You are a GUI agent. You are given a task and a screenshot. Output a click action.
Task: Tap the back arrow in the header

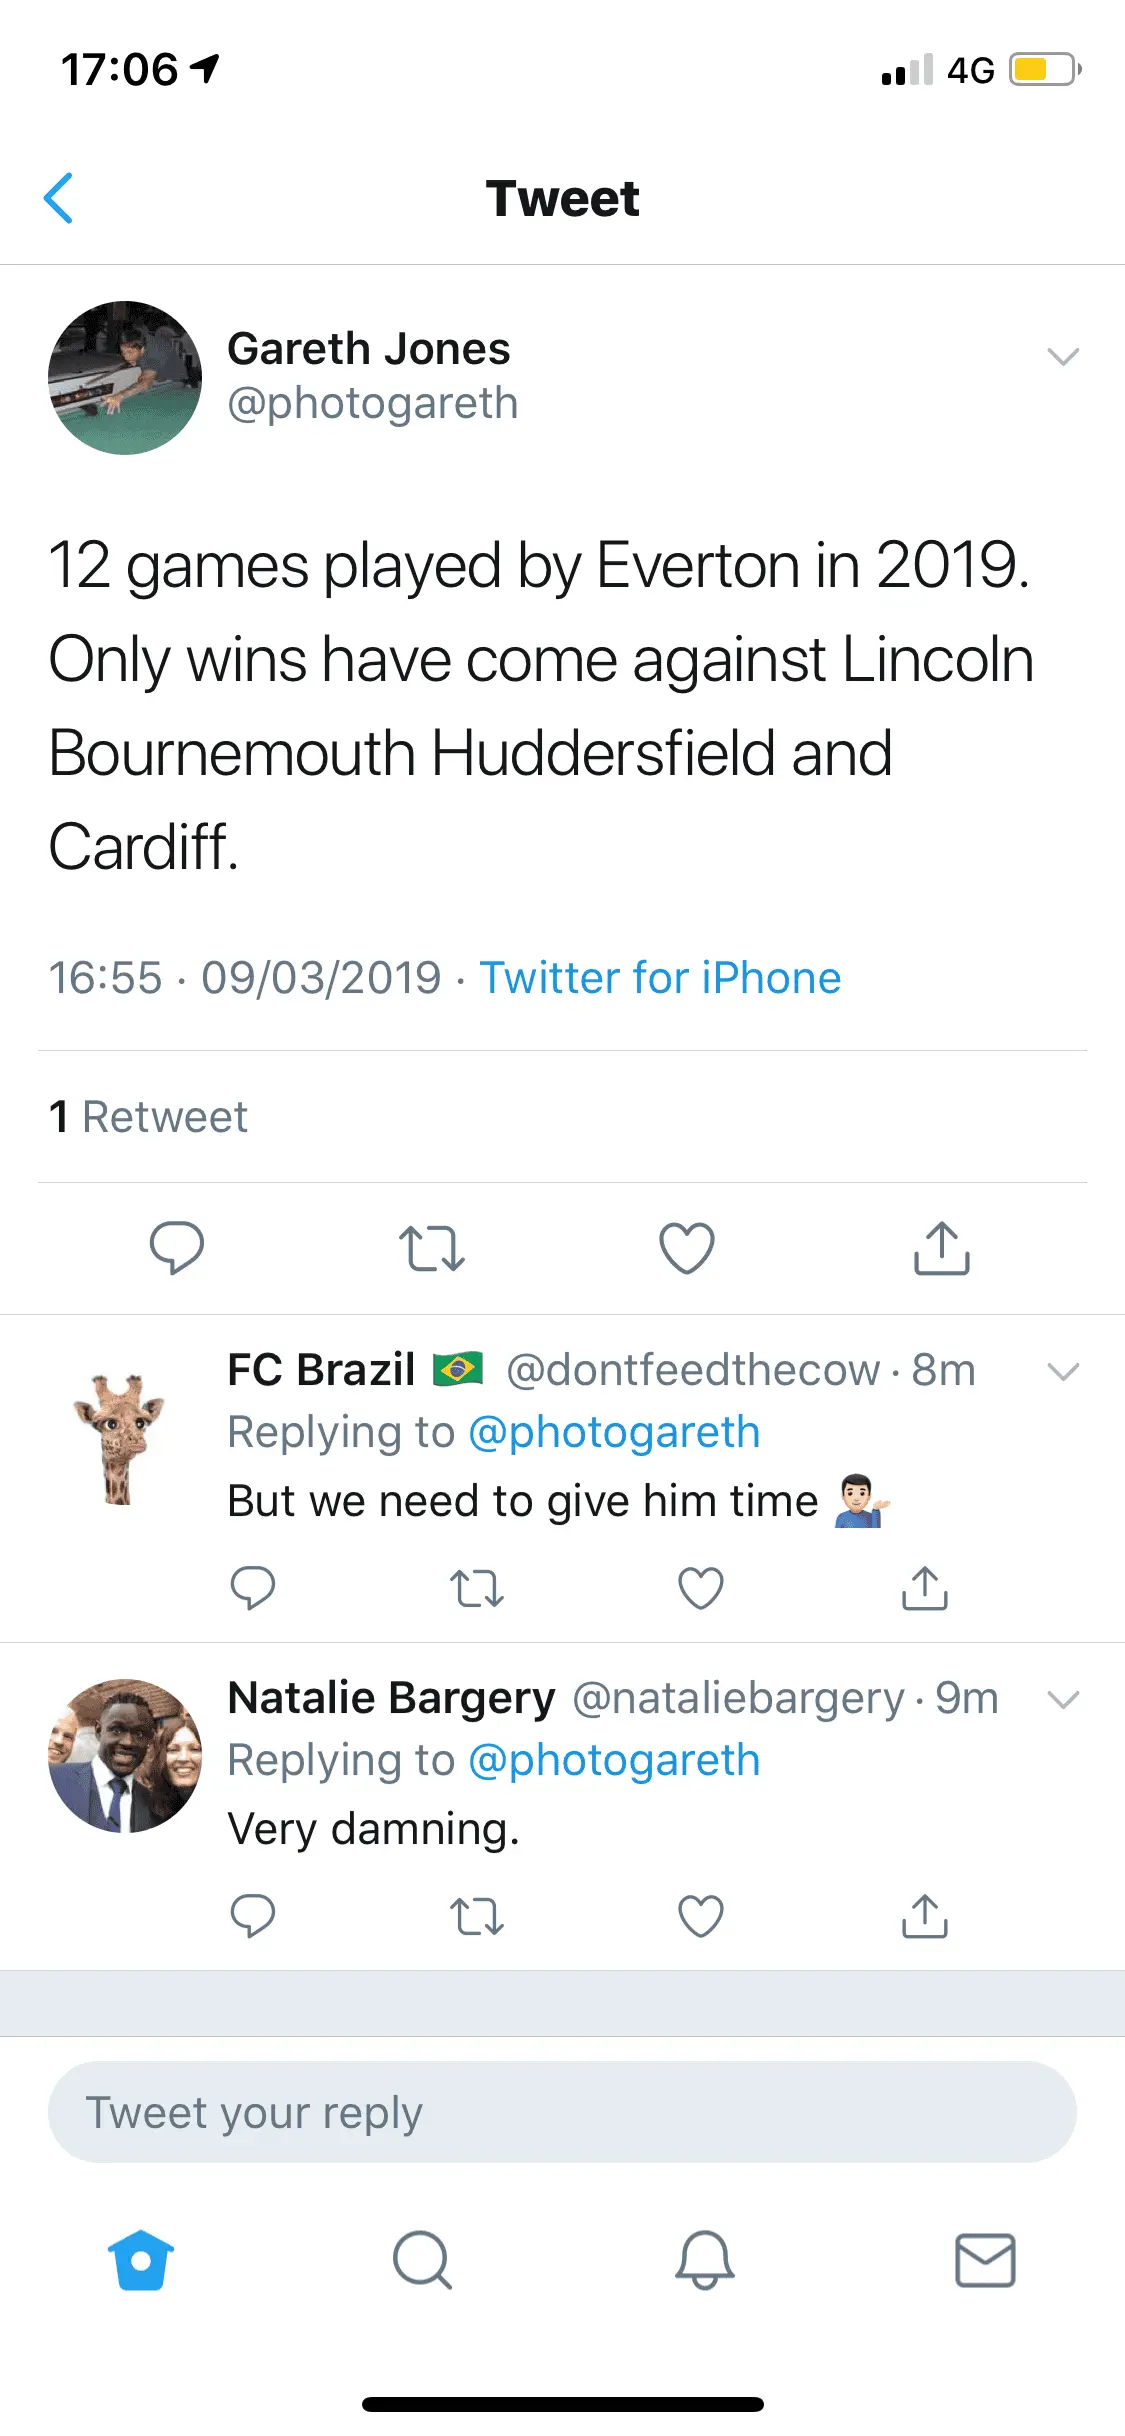point(59,198)
